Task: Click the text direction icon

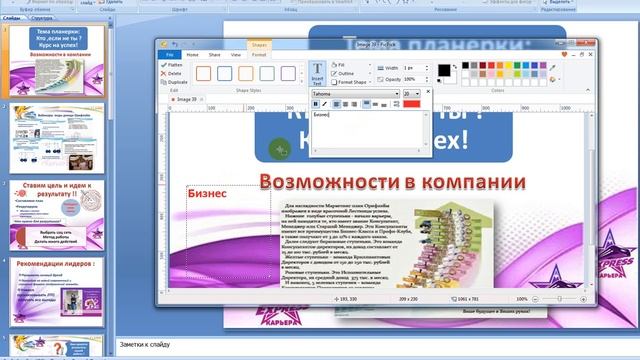Action: click(x=396, y=104)
